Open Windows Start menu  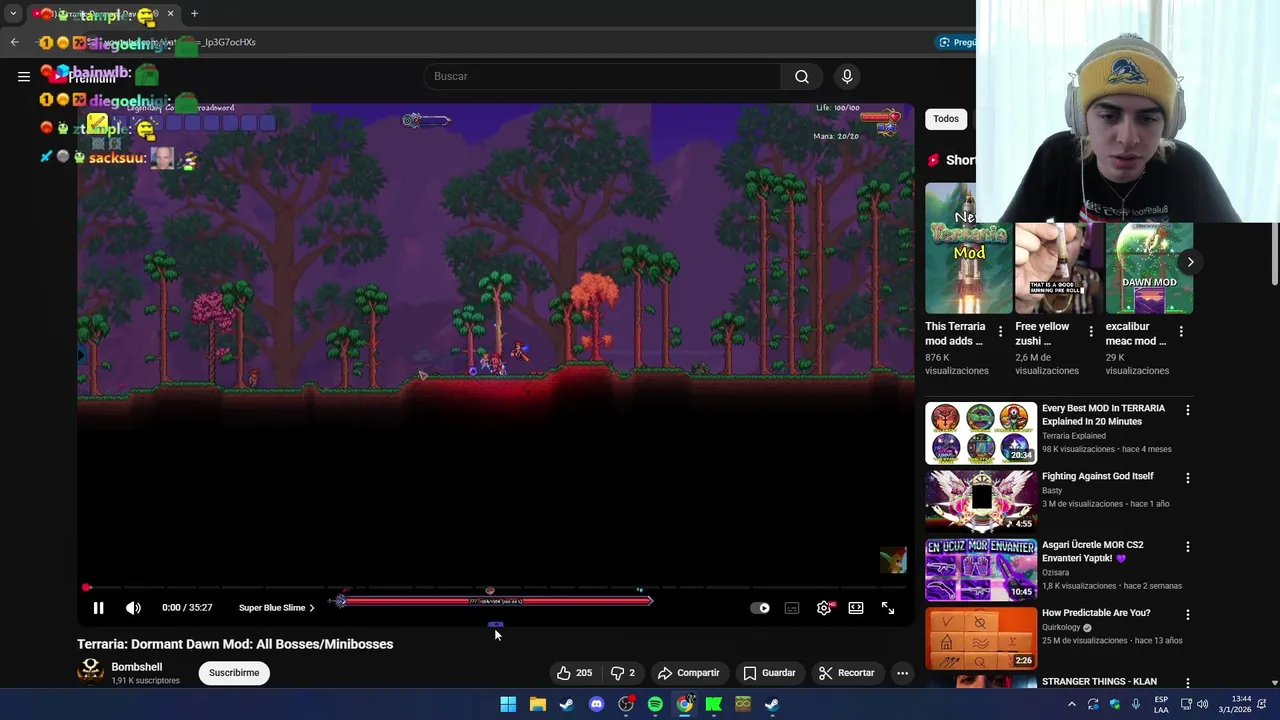coord(508,704)
